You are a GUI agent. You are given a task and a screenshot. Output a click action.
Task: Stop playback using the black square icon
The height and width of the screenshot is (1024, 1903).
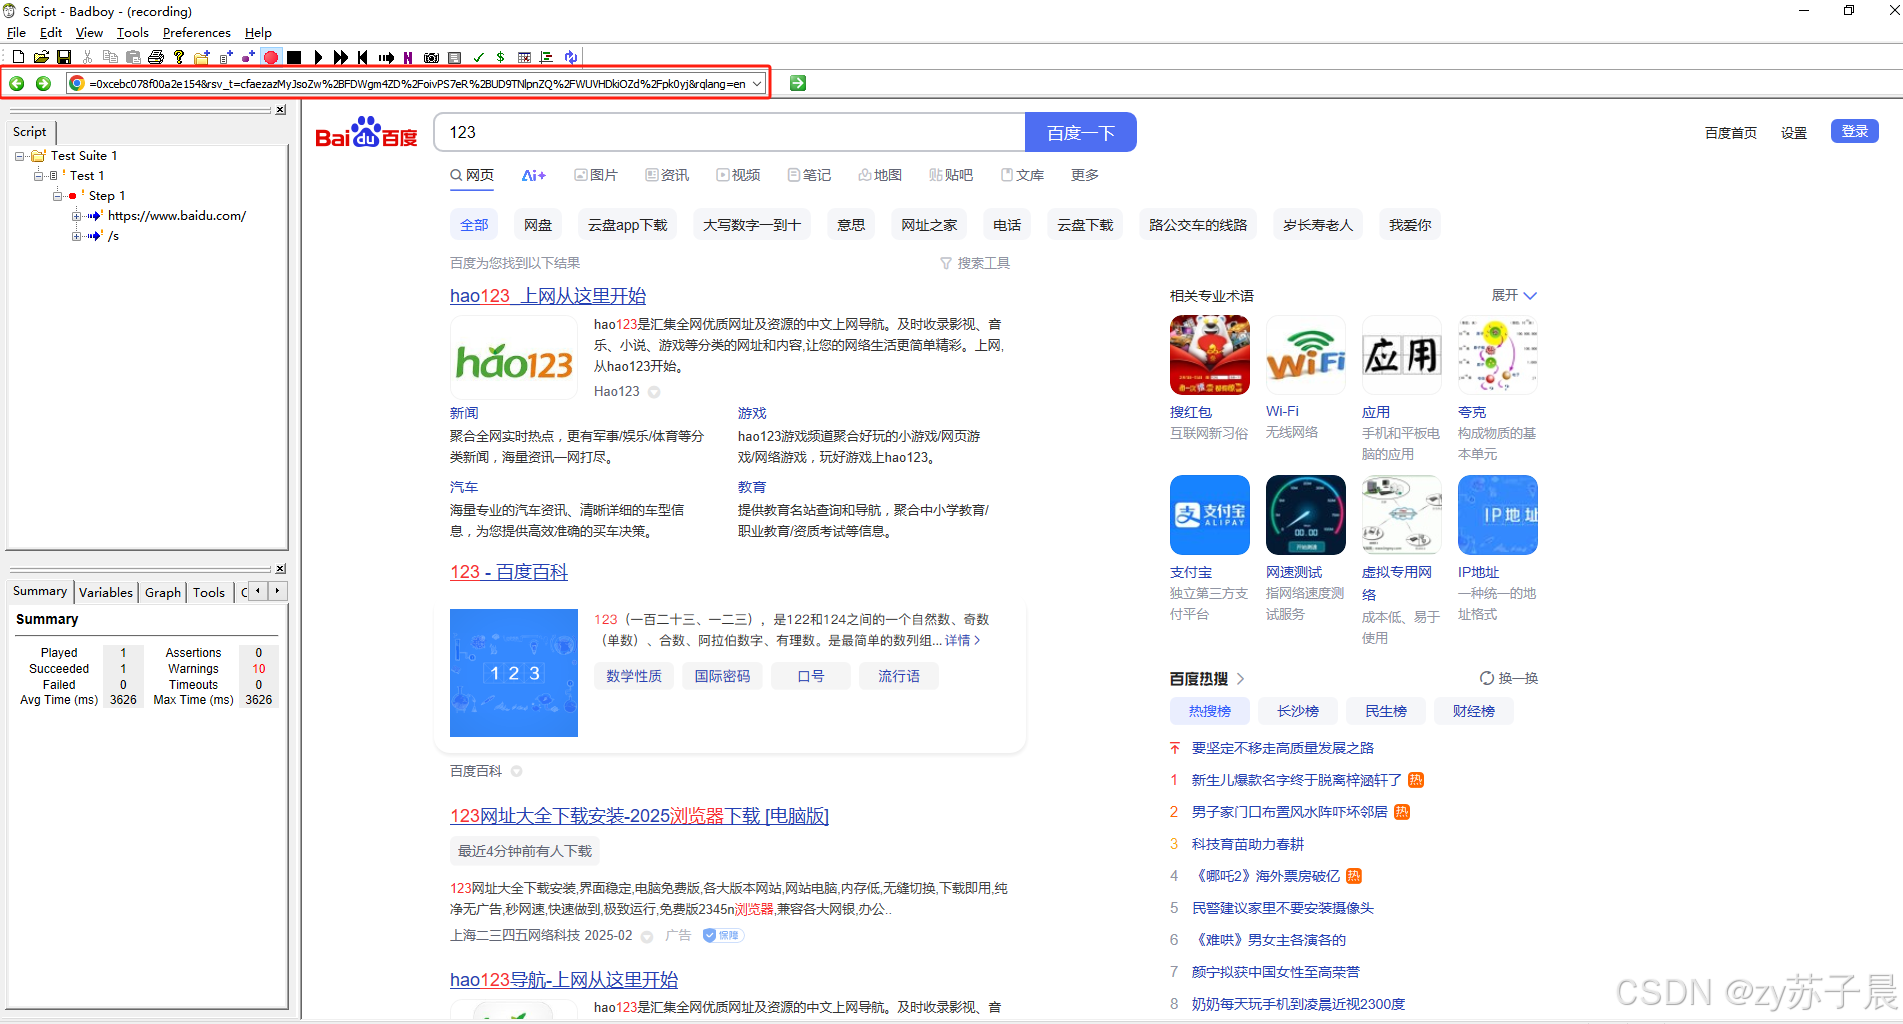(x=294, y=57)
